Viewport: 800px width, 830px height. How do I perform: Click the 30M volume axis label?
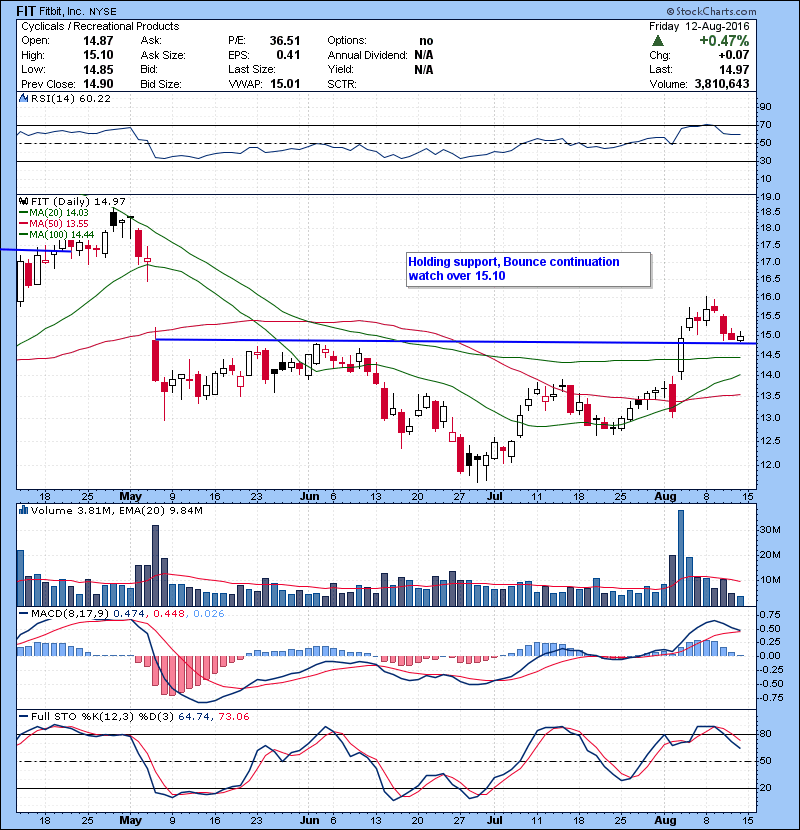(770, 529)
